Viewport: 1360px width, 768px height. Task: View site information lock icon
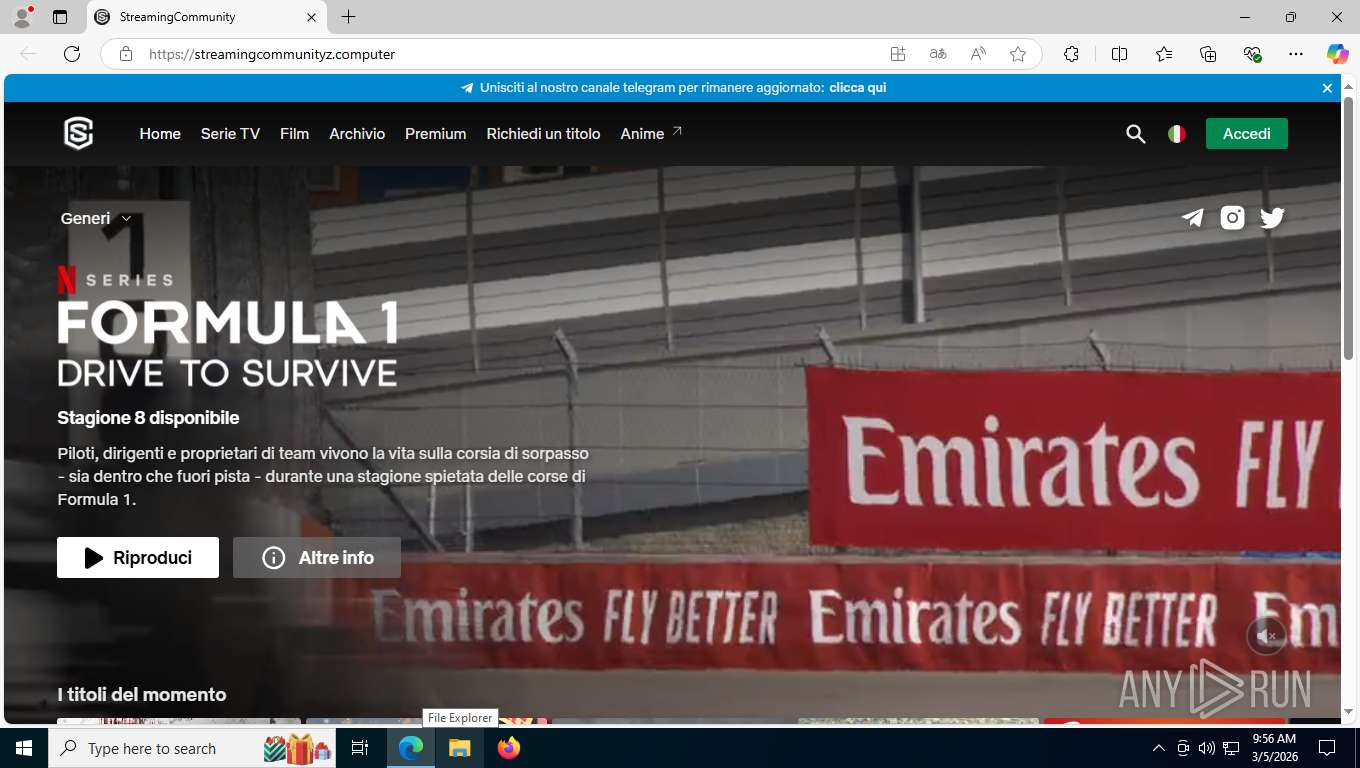coord(126,54)
